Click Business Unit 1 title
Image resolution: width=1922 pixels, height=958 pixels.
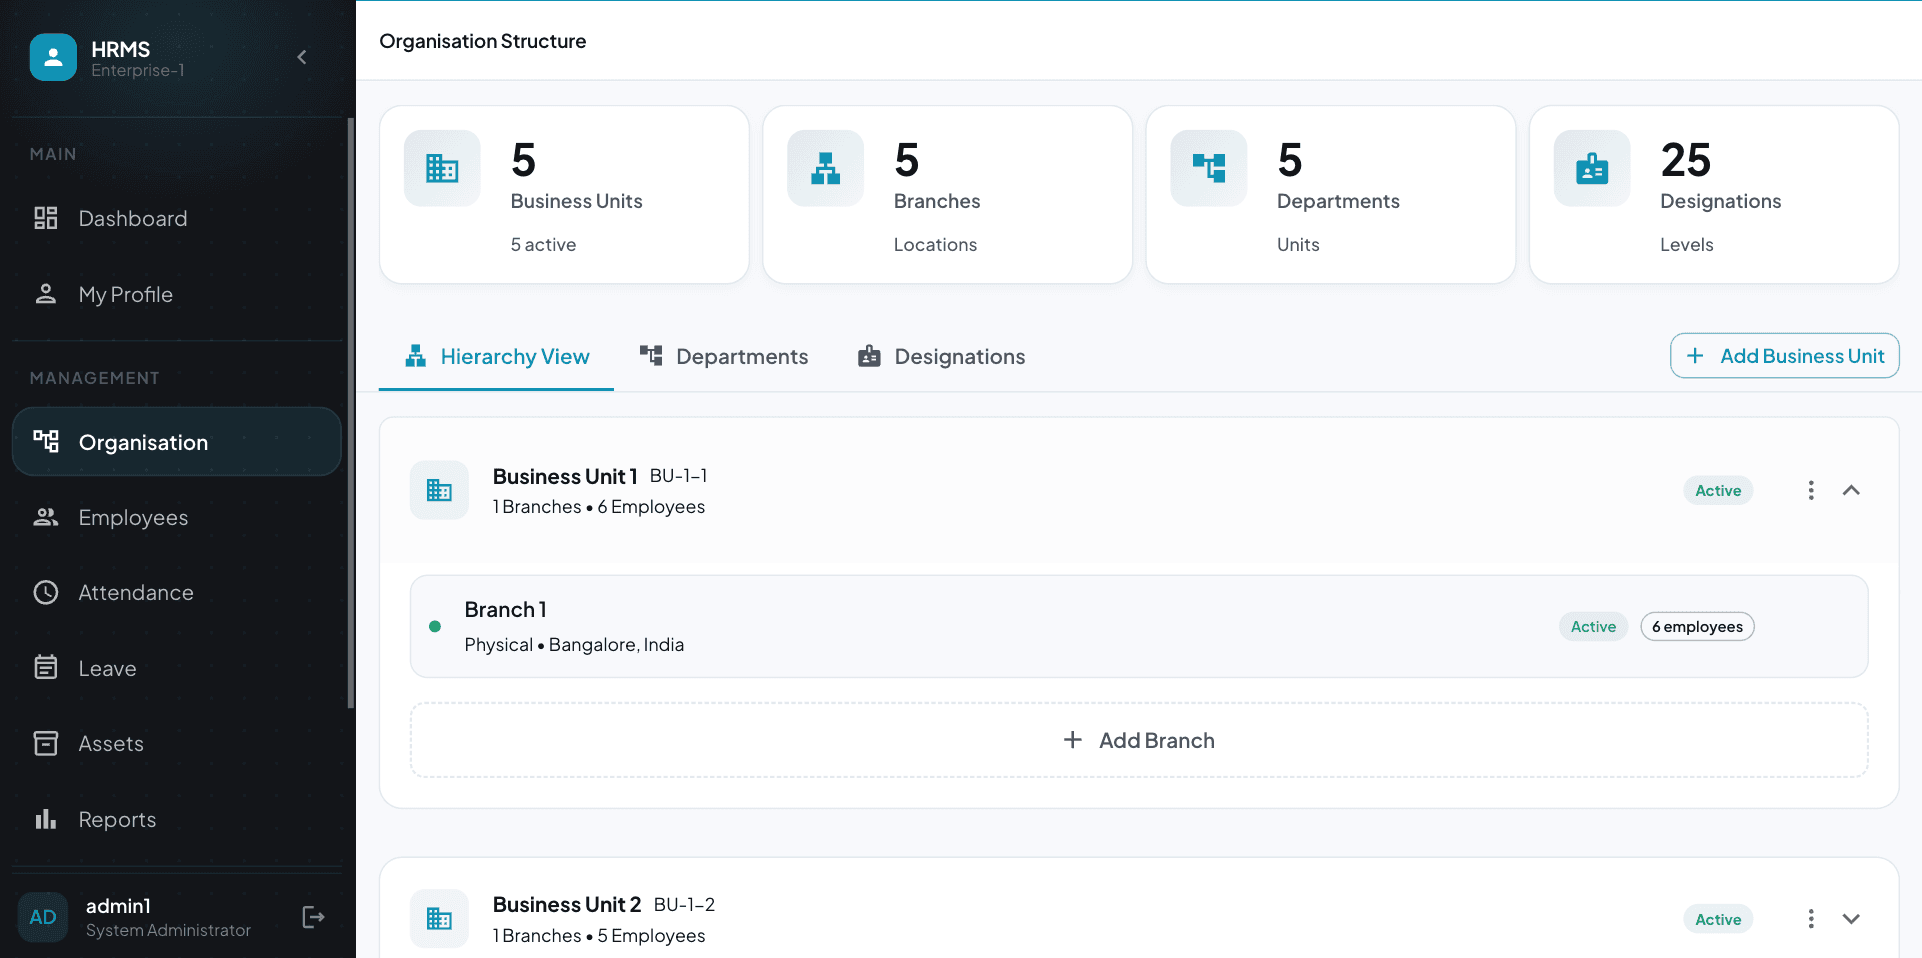pyautogui.click(x=565, y=477)
